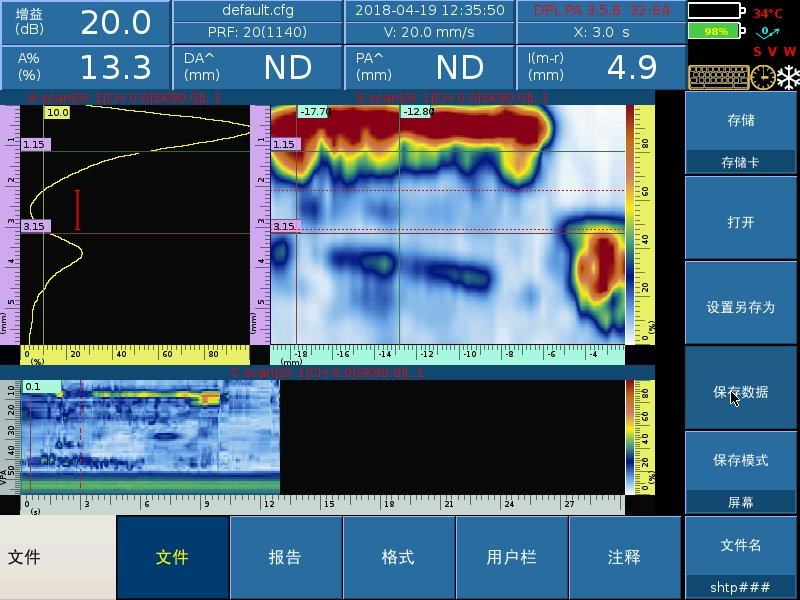Click the red gate marker in A-scan
This screenshot has width=800, height=600.
[x=77, y=209]
